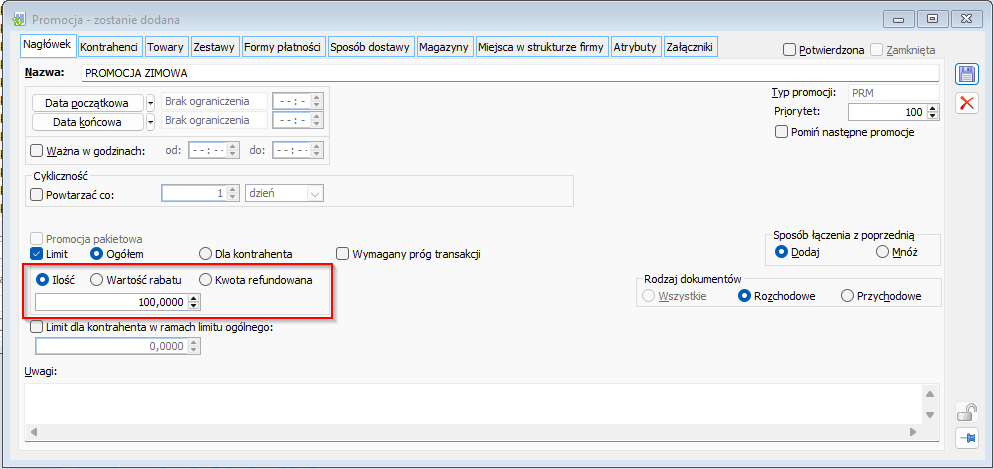Click the Data końcowa button

pyautogui.click(x=88, y=122)
